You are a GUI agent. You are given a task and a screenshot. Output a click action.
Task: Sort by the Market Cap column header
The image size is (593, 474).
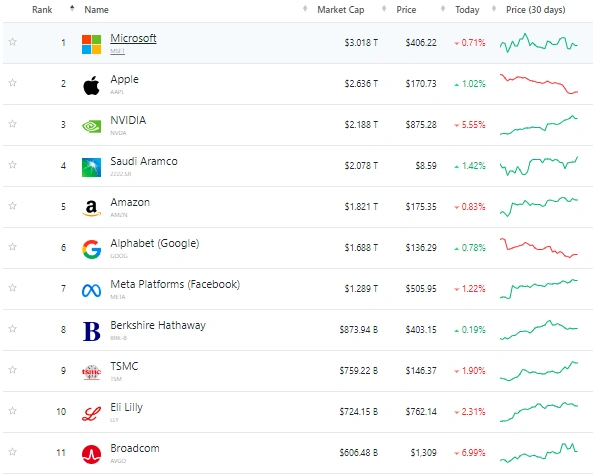[x=340, y=10]
